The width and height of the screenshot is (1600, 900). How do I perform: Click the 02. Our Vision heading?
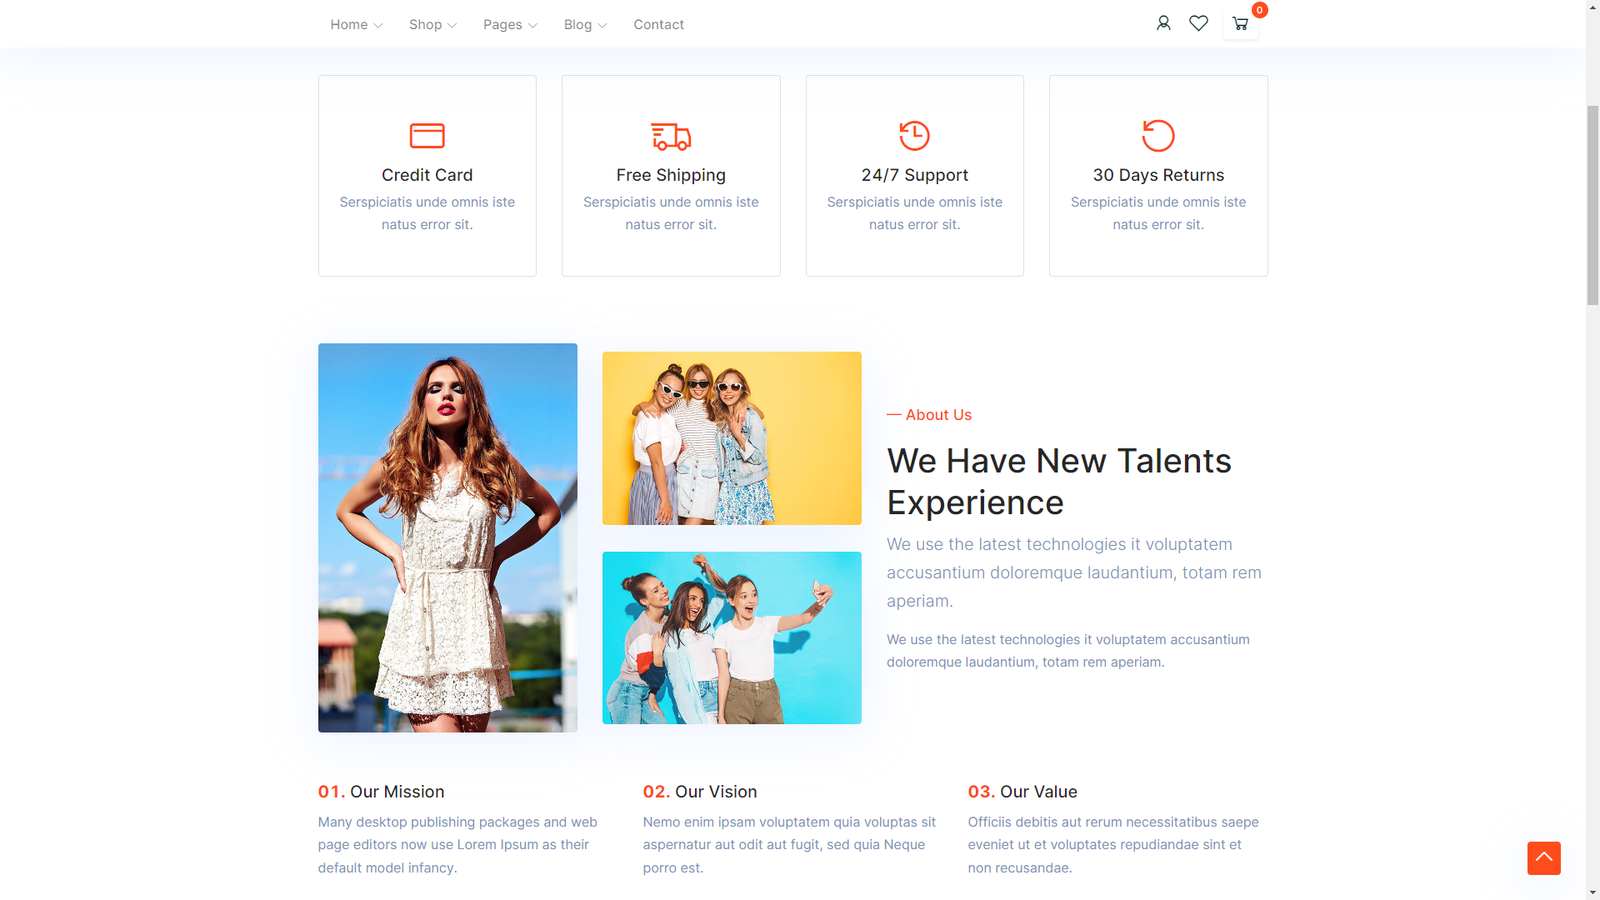coord(700,792)
